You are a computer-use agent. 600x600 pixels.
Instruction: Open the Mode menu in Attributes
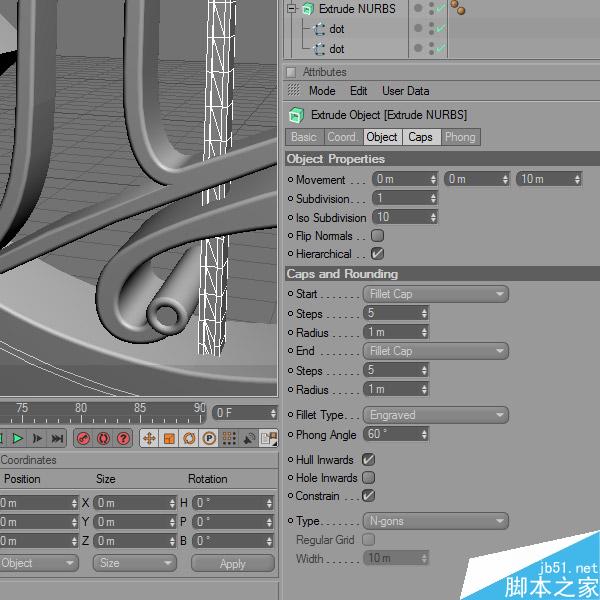click(x=322, y=91)
